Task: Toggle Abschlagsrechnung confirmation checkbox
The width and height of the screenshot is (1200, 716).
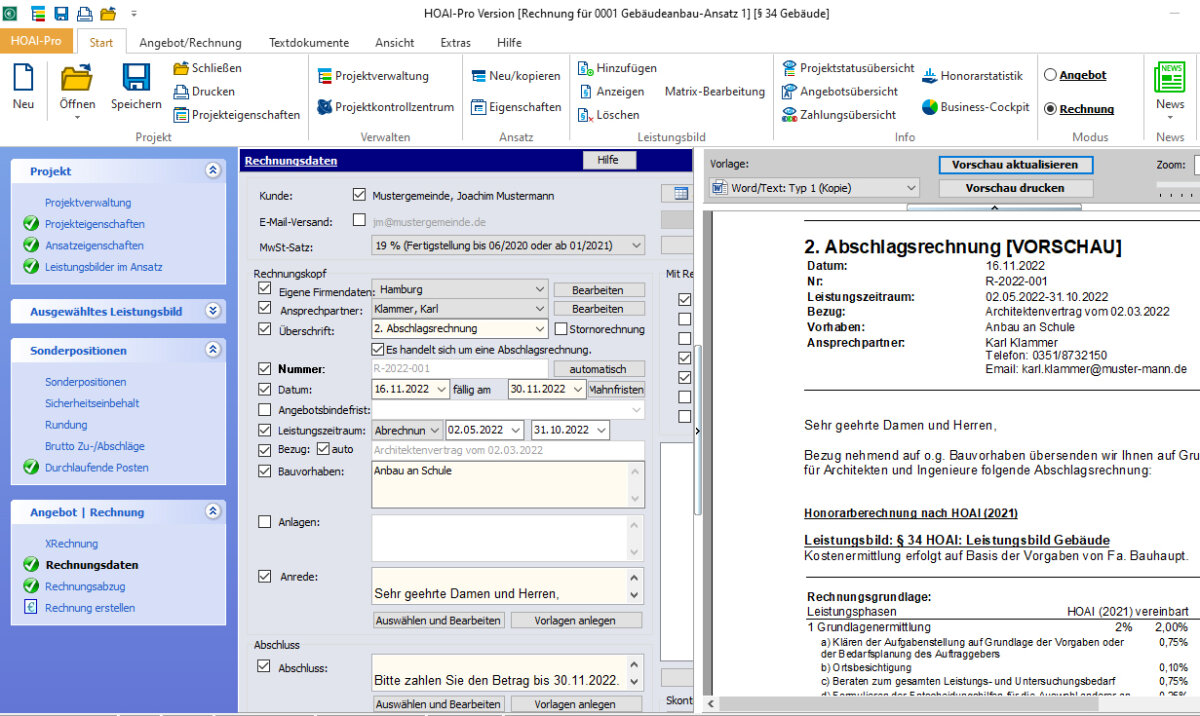Action: pos(378,349)
